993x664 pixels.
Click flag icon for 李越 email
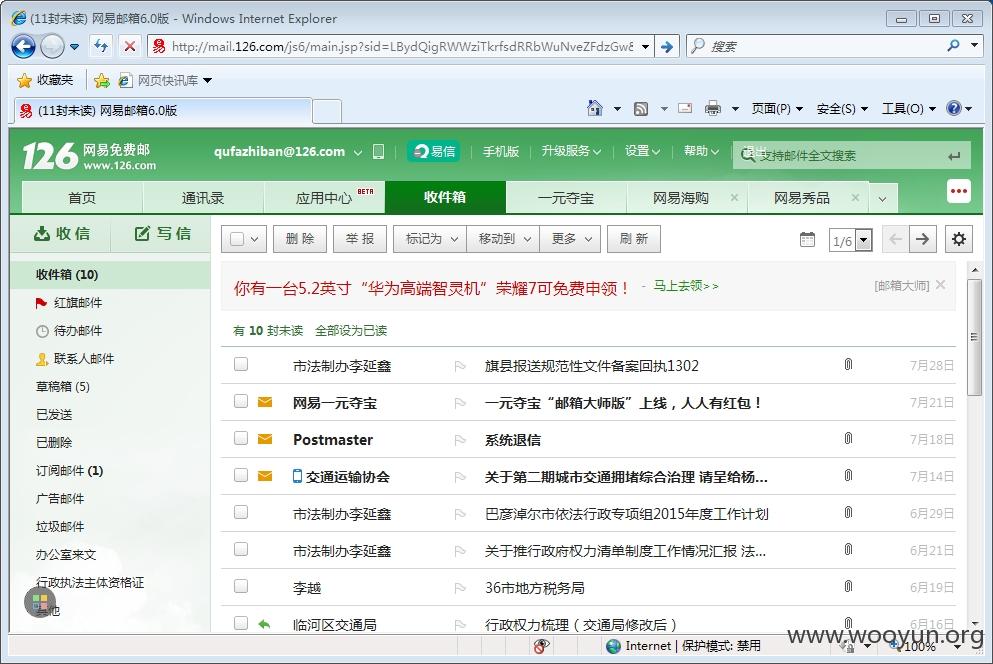(x=460, y=588)
